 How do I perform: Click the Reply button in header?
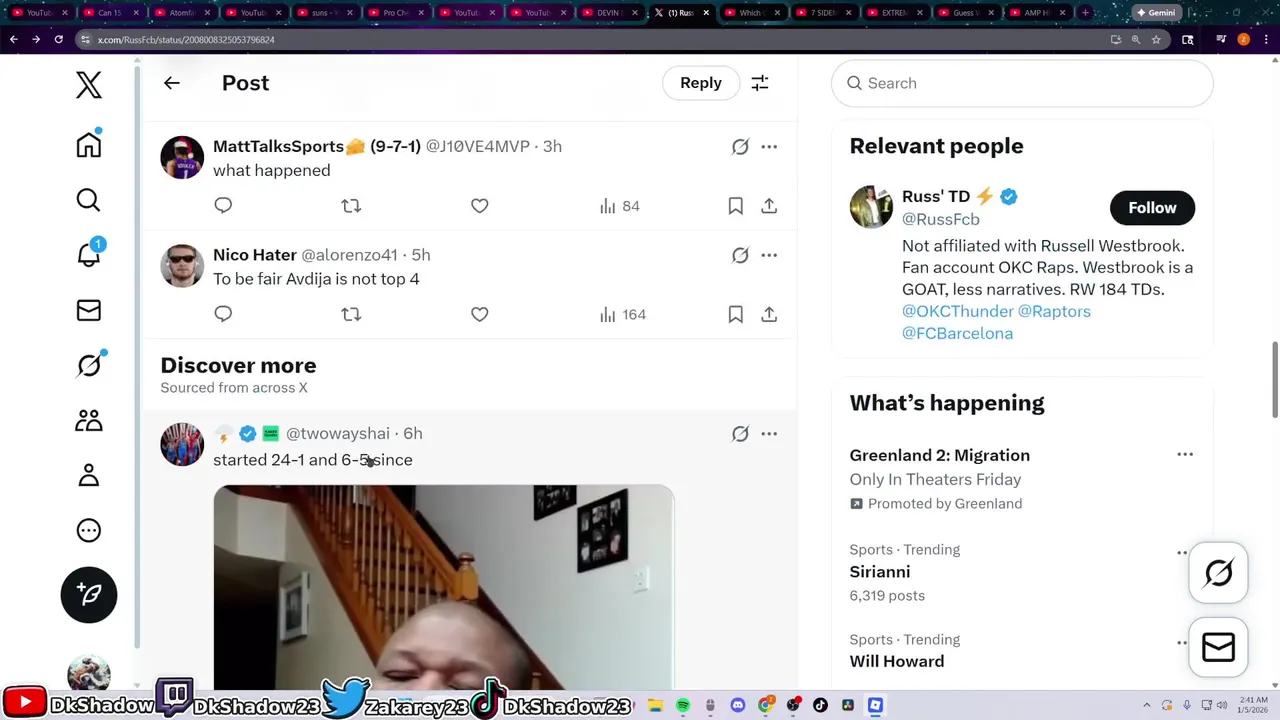[x=700, y=83]
